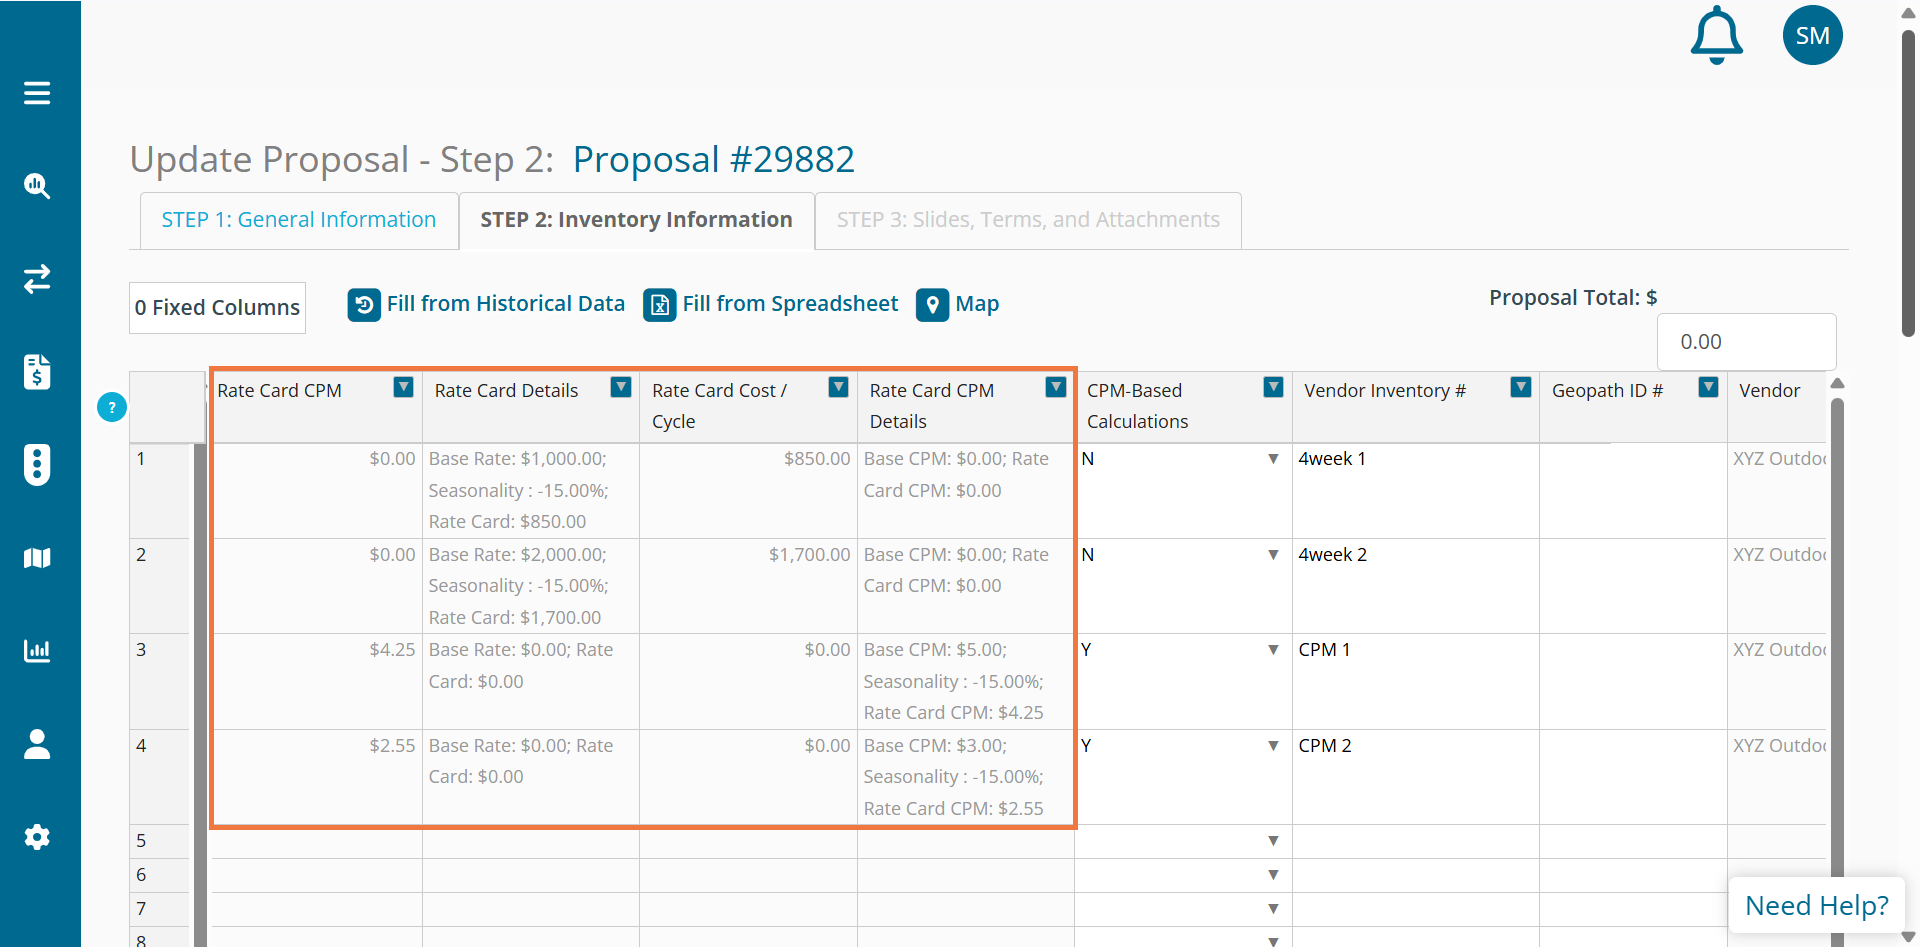1920x947 pixels.
Task: Open the dollar invoice document icon
Action: 37,372
